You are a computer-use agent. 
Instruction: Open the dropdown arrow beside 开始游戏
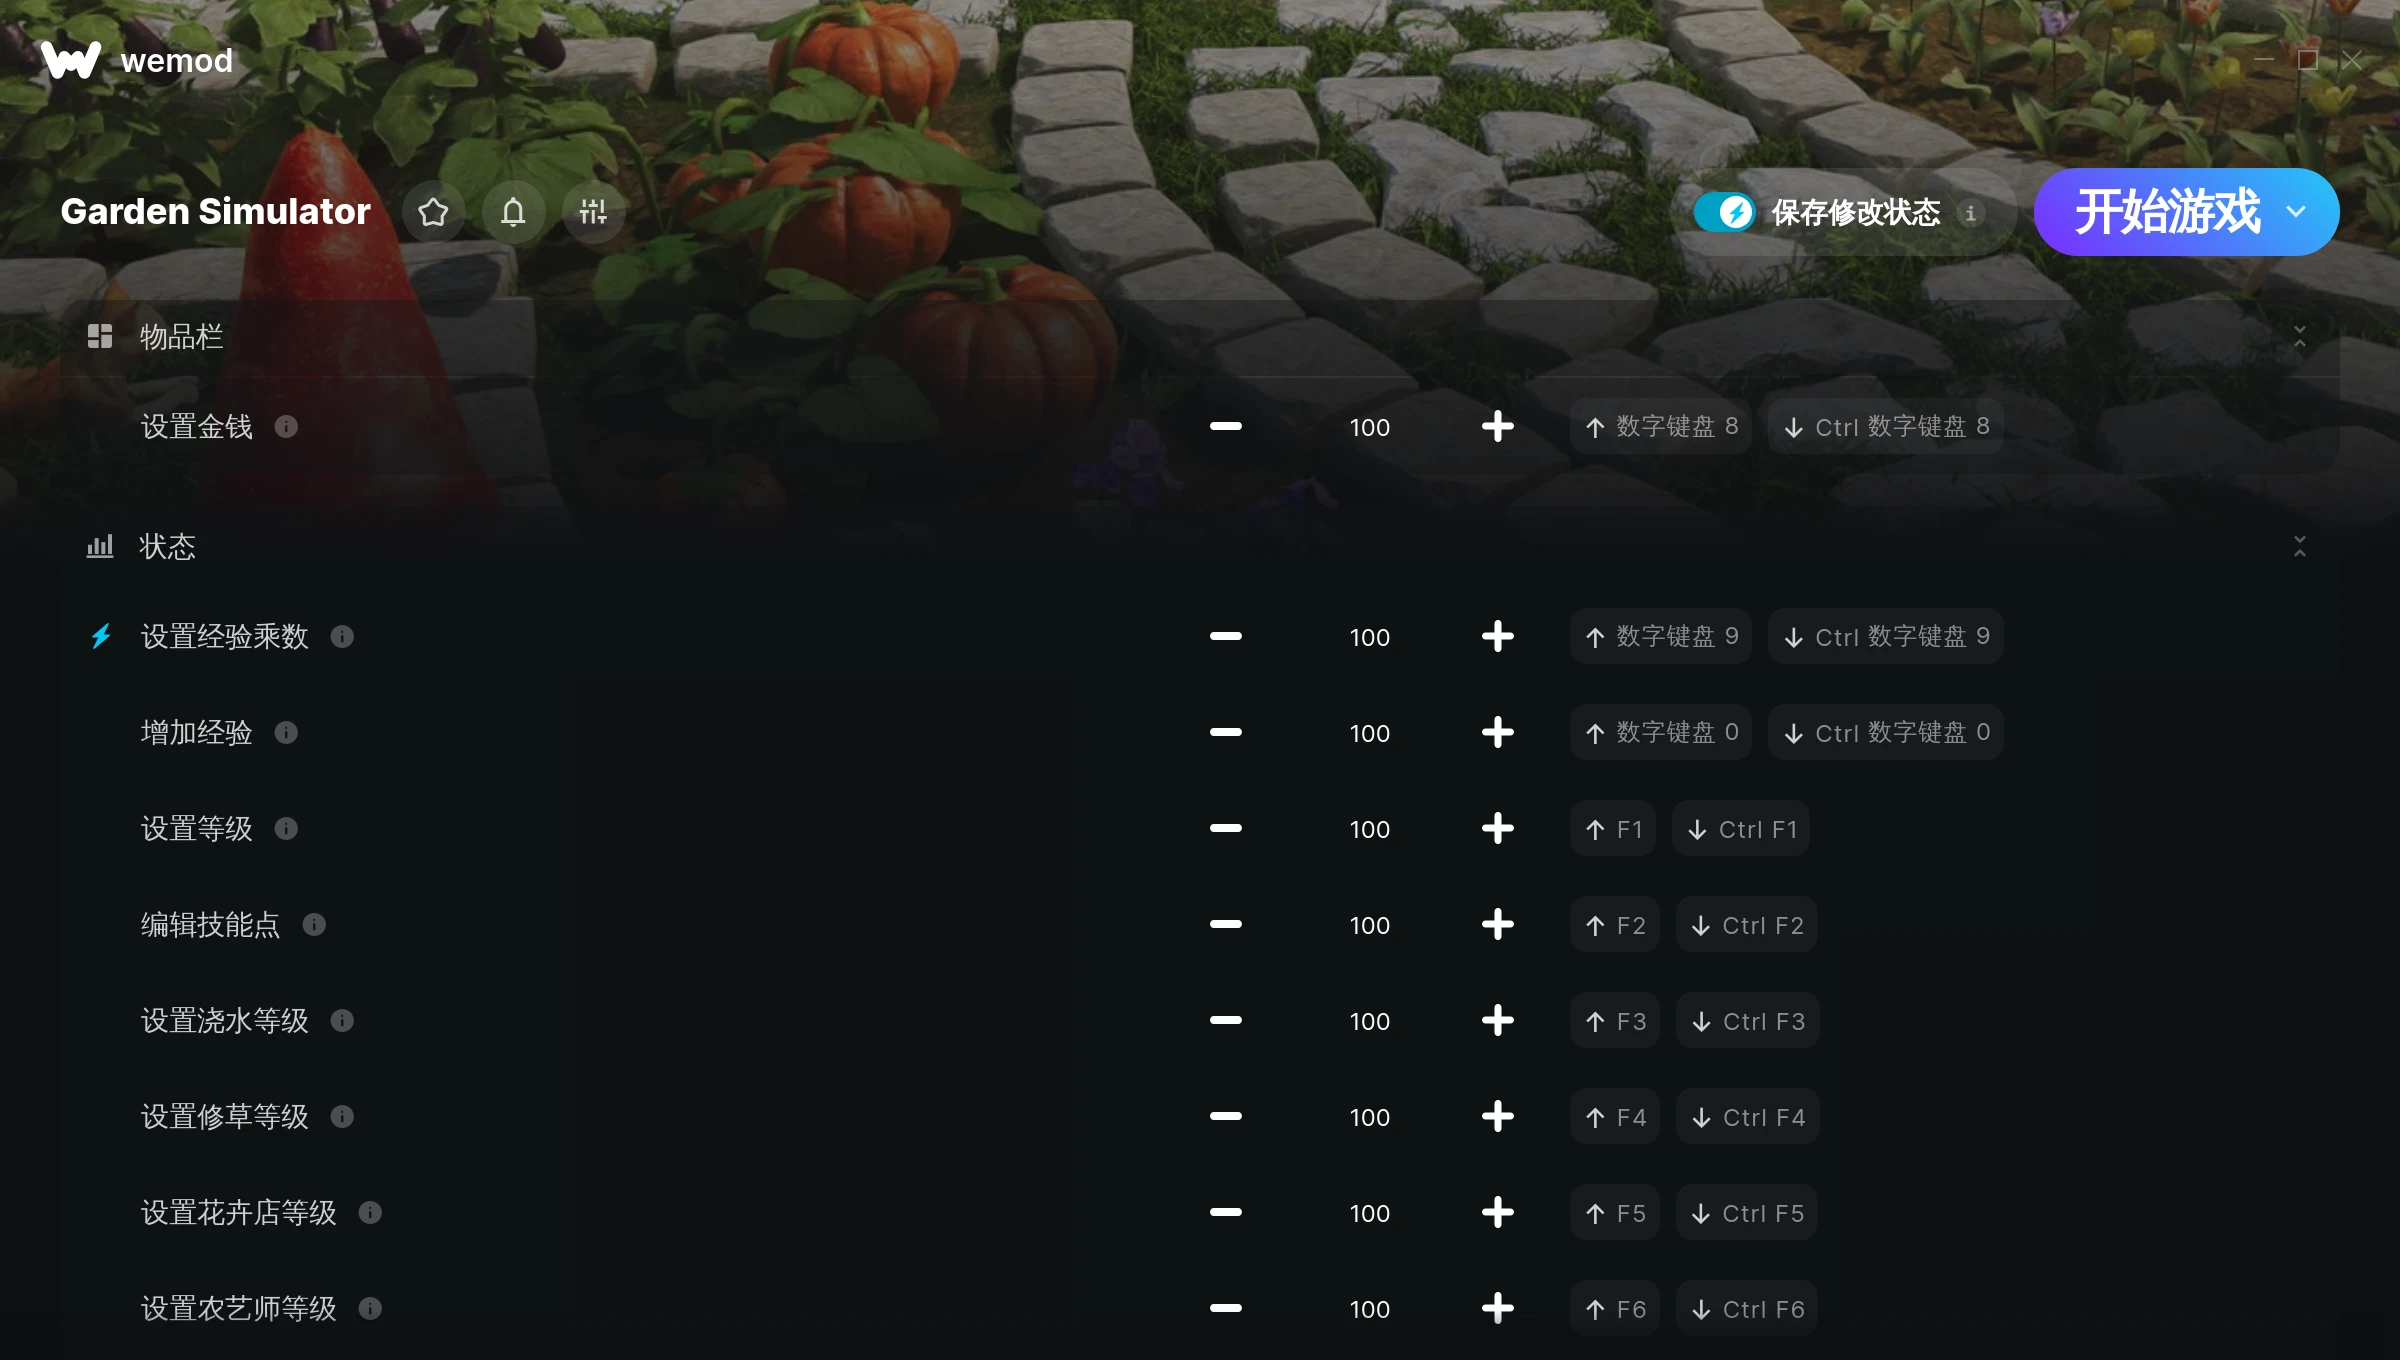[2296, 212]
